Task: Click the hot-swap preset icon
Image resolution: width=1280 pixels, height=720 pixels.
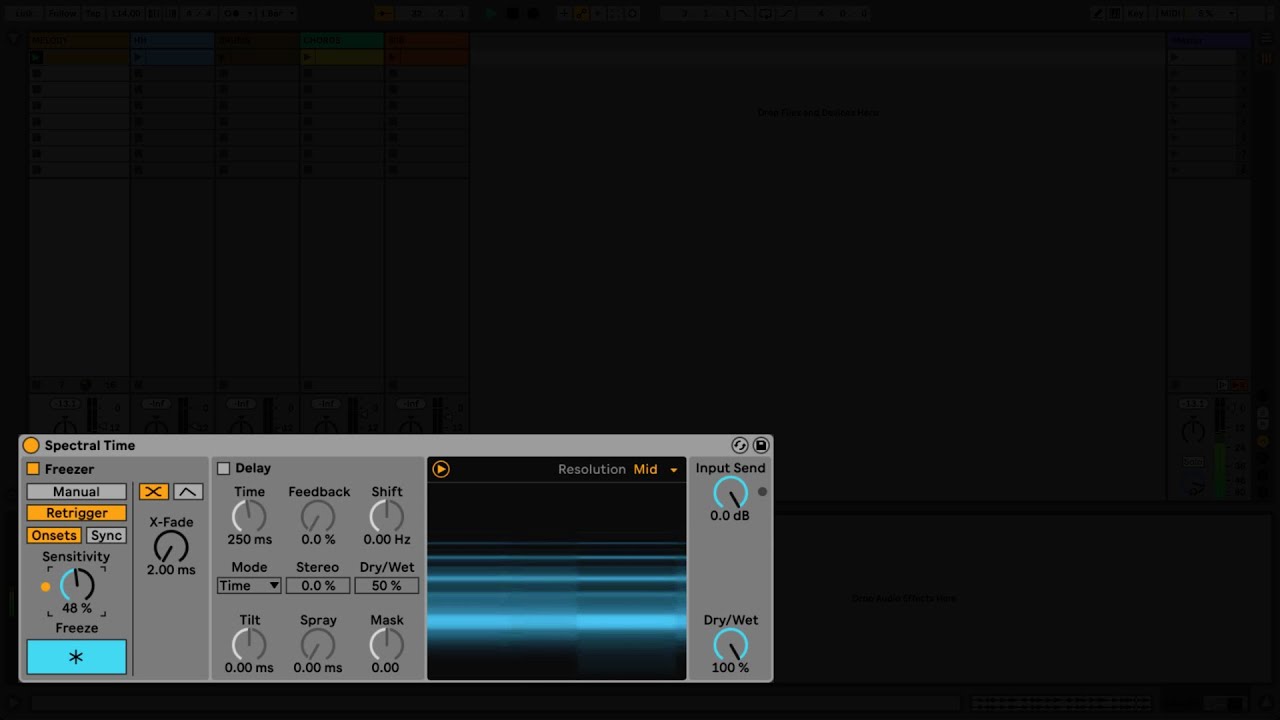Action: [740, 446]
